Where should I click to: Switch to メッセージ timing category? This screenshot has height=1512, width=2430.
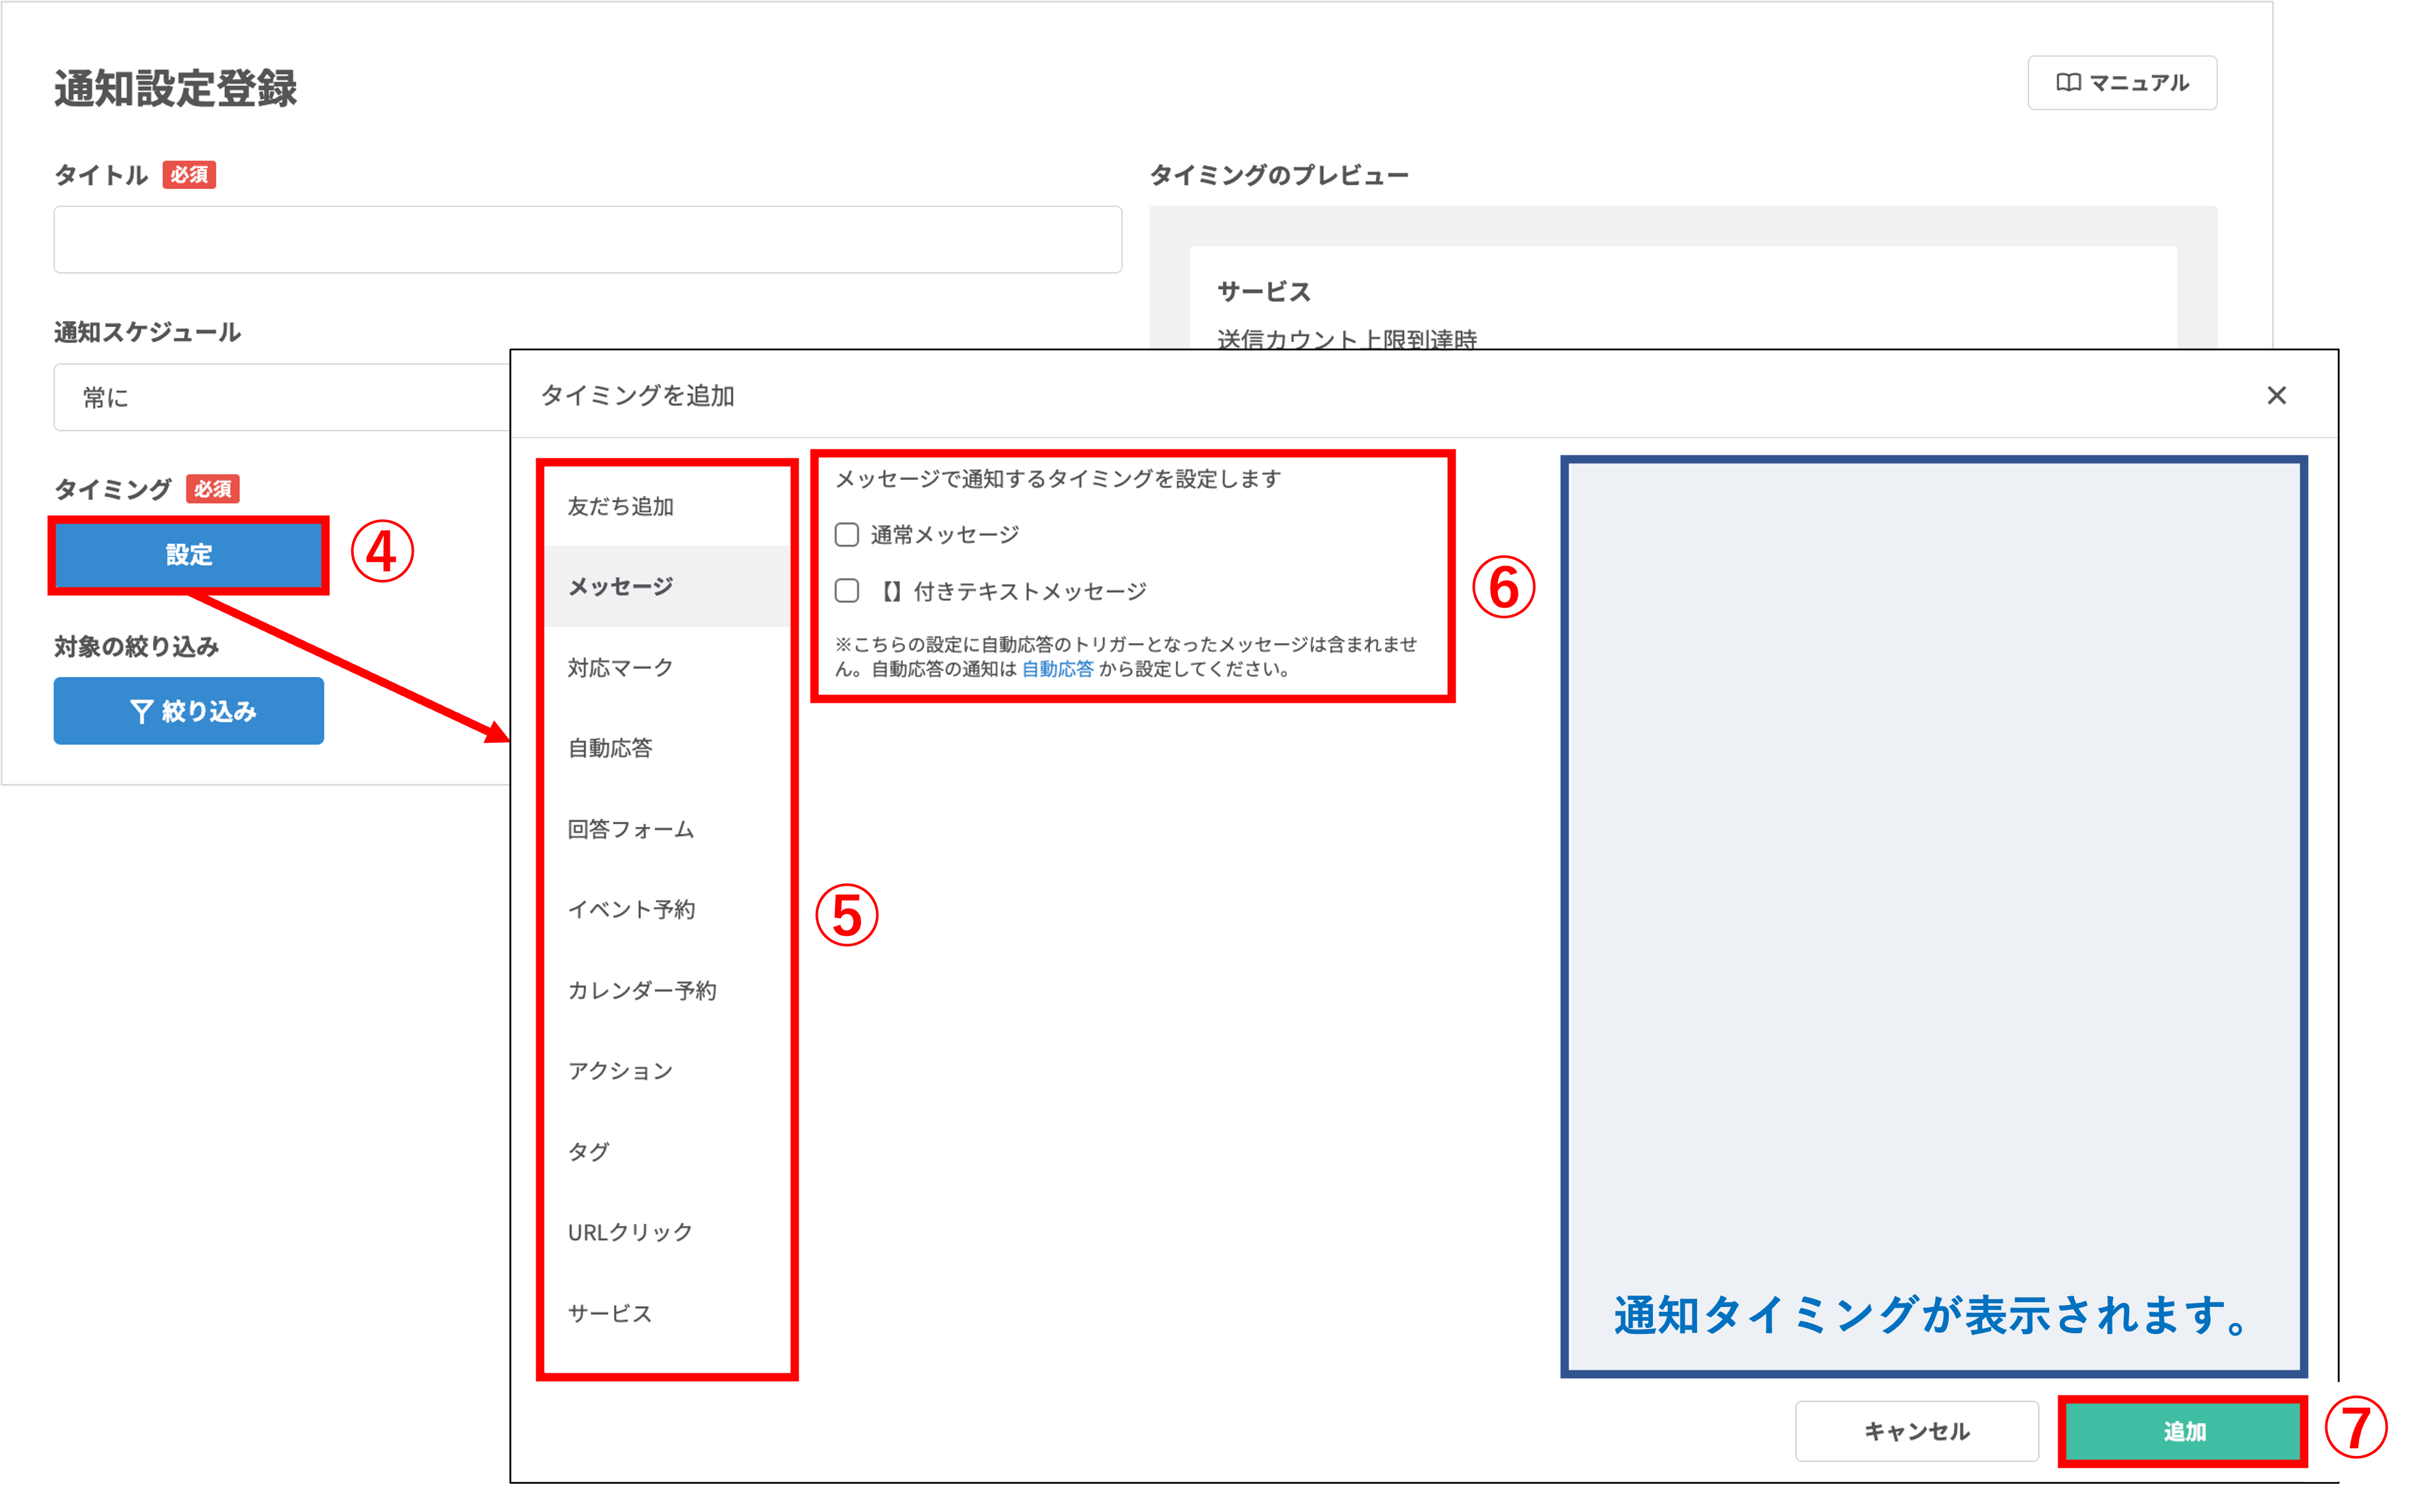click(x=620, y=586)
